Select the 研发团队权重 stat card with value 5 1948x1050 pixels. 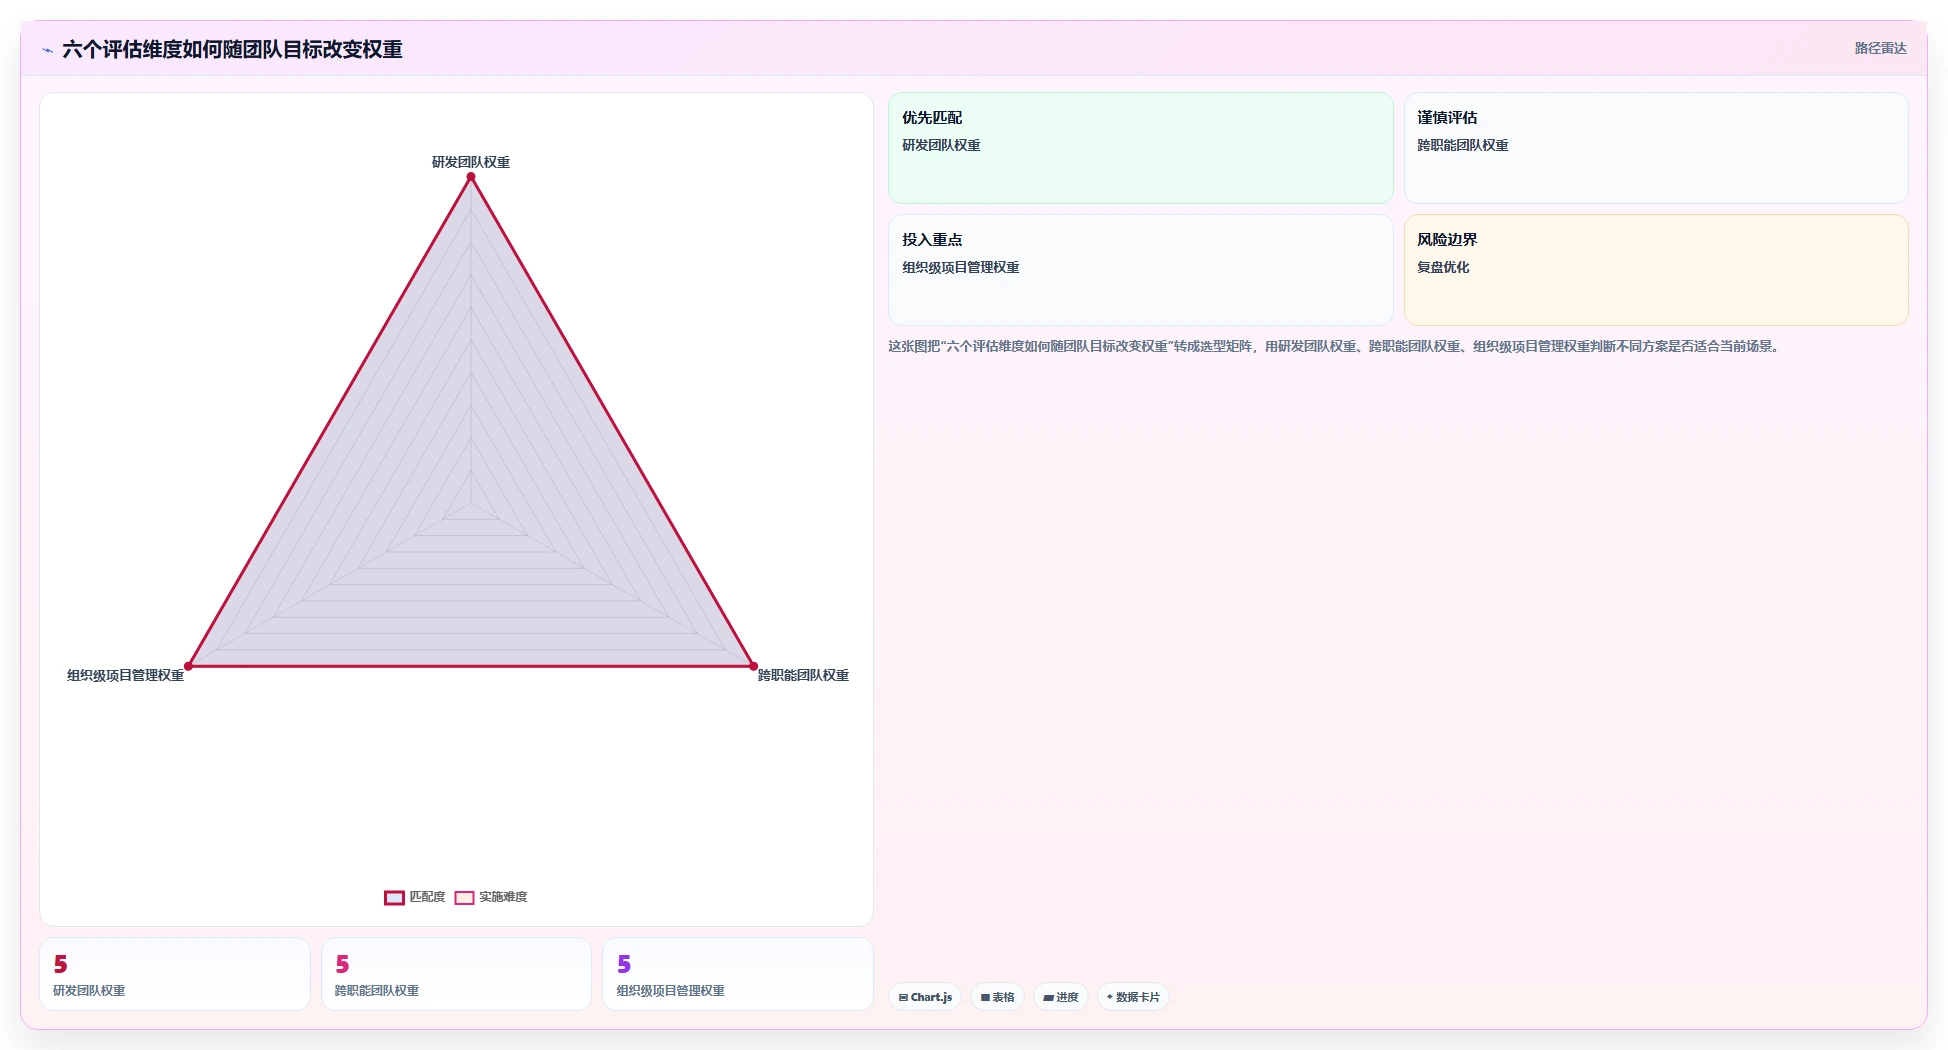175,974
